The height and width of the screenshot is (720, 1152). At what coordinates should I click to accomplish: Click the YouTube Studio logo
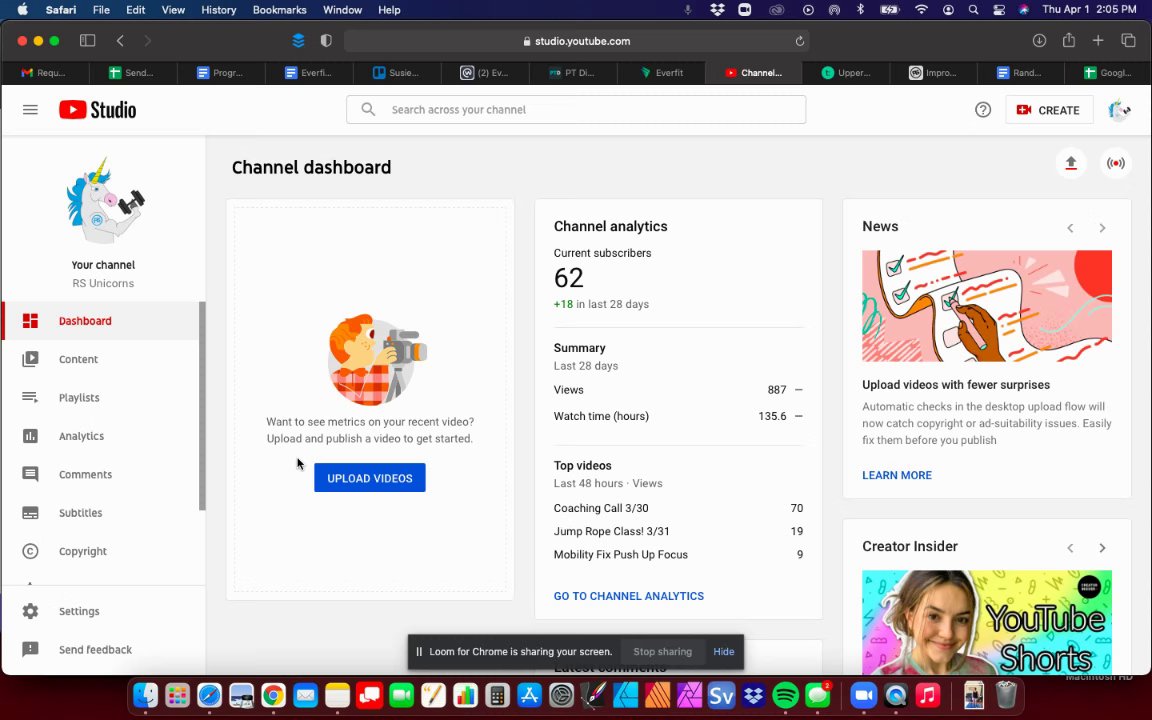[x=98, y=109]
